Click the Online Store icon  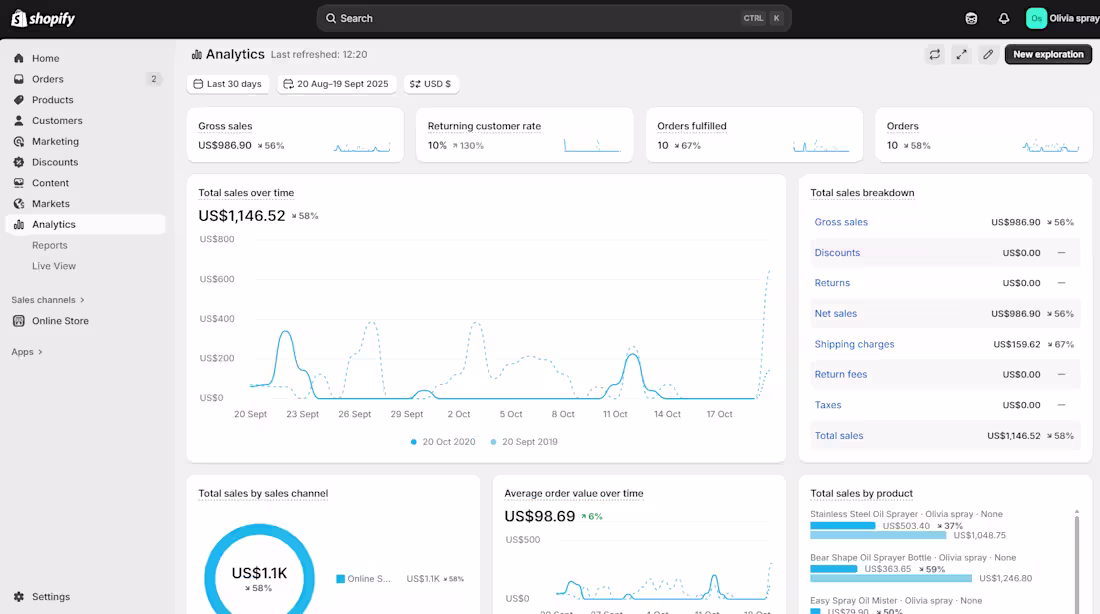(x=19, y=321)
